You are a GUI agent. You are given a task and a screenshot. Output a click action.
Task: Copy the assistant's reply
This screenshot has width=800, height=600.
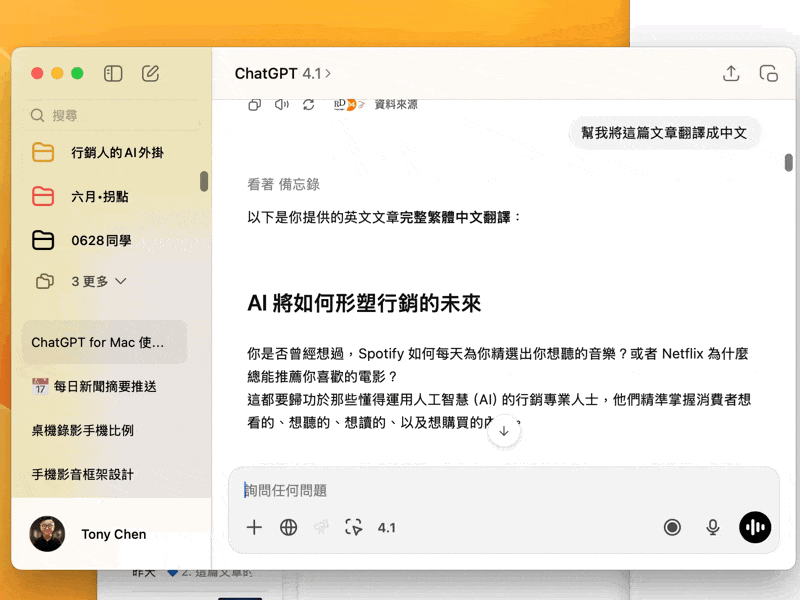coord(255,103)
